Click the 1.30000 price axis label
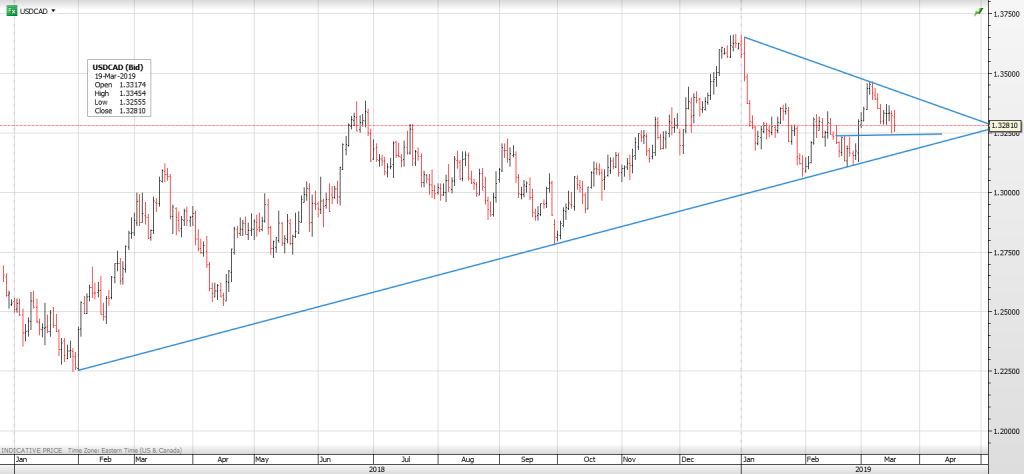Viewport: 1024px width, 474px height. click(x=1006, y=193)
